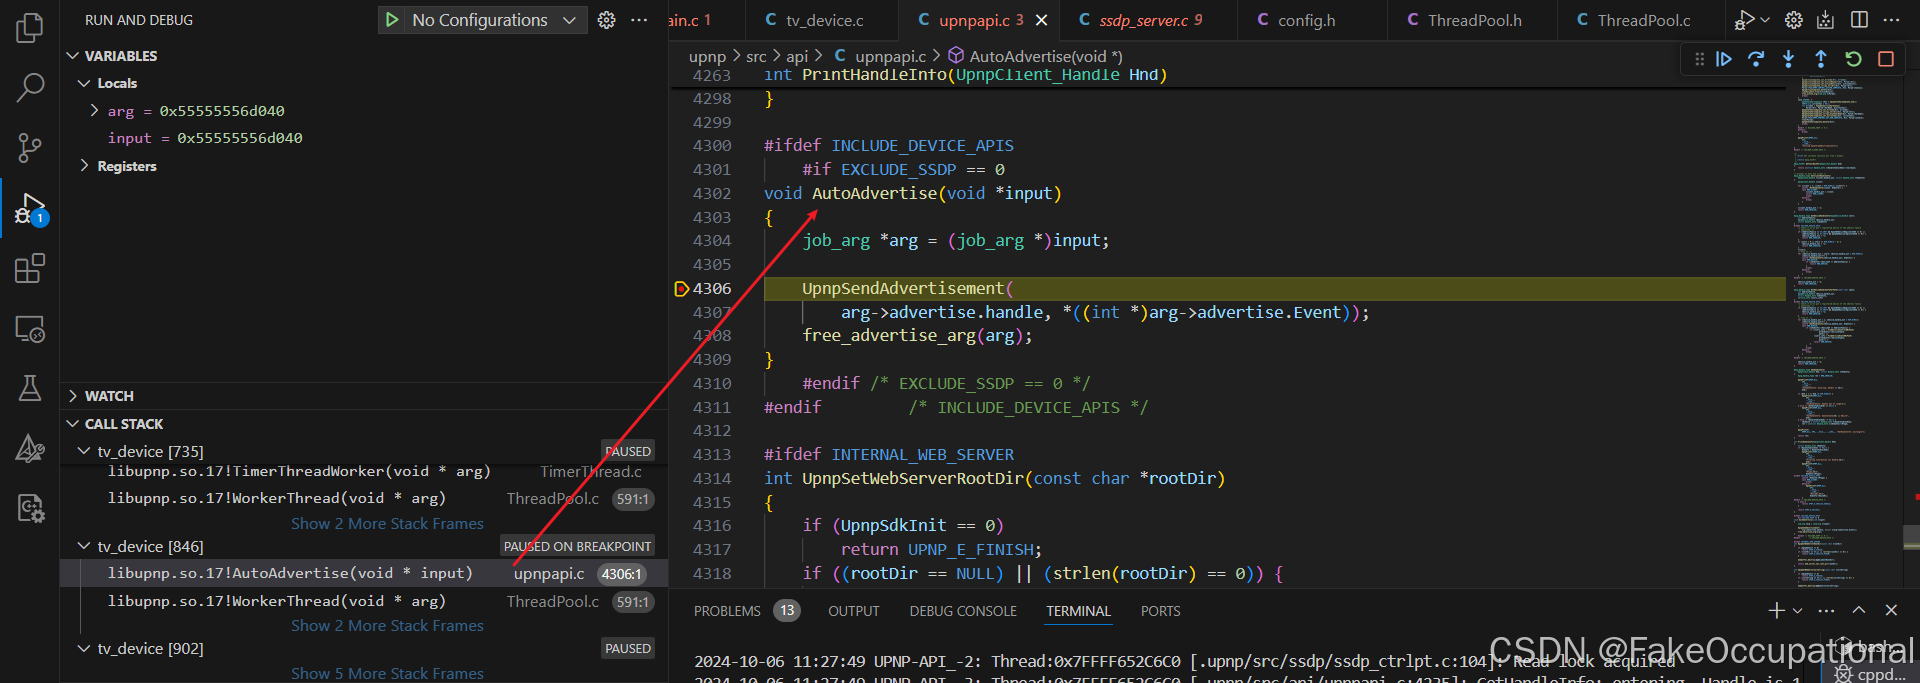This screenshot has height=683, width=1920.
Task: Open the Source Control view
Action: click(30, 148)
